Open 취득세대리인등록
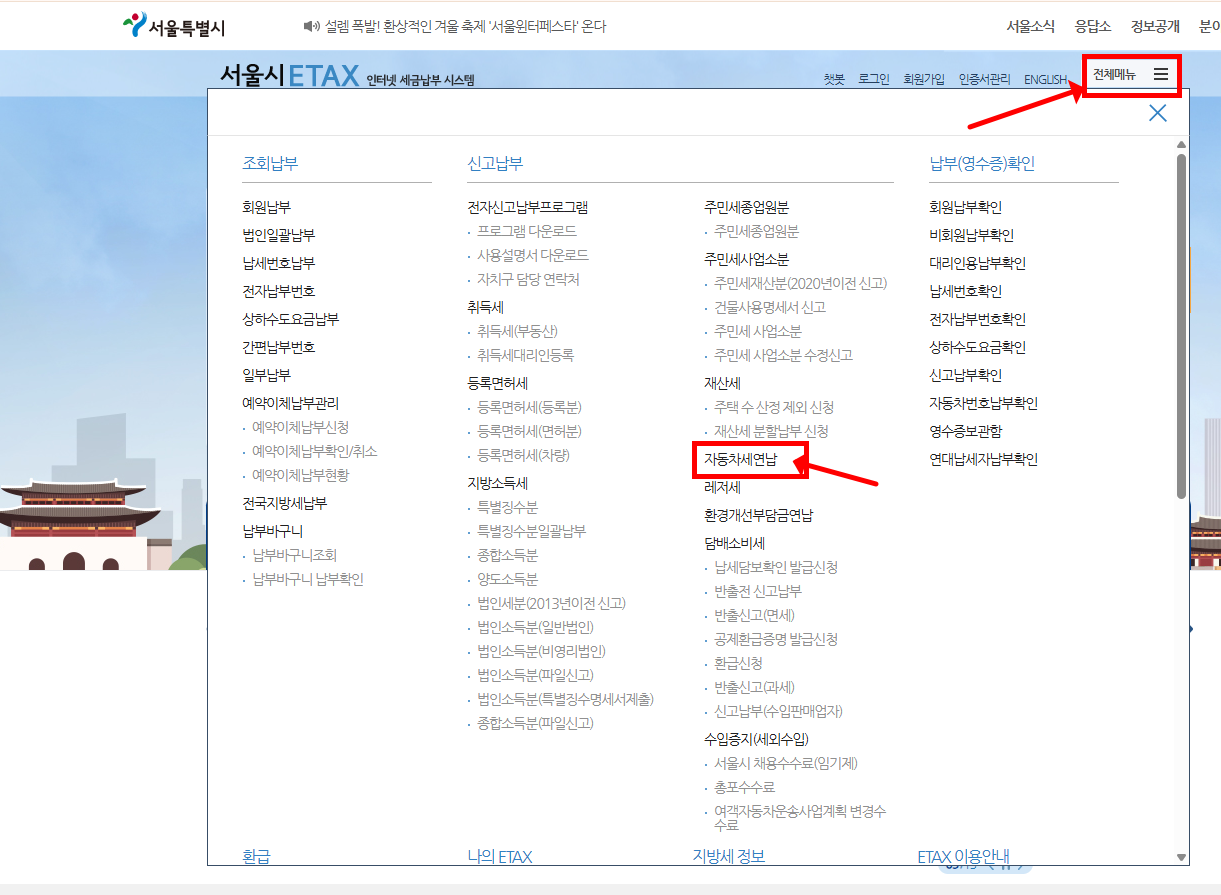Viewport: 1221px width, 895px height. pos(525,355)
